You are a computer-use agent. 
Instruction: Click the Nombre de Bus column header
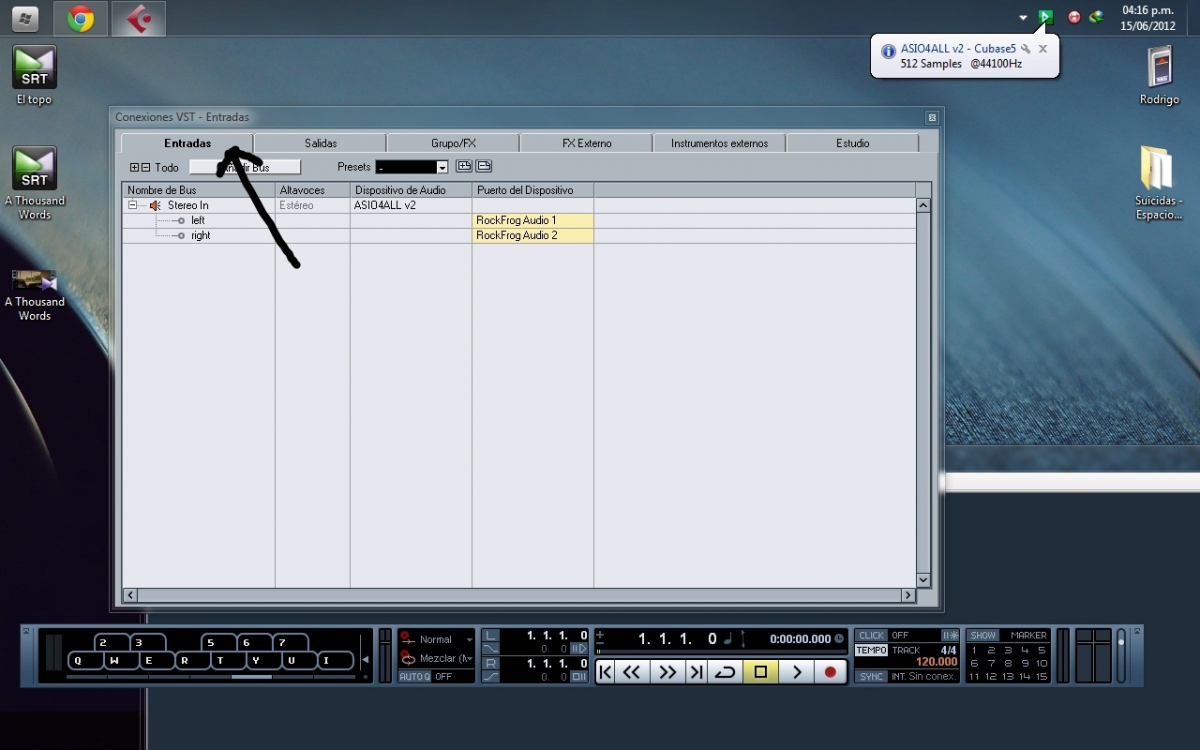click(x=199, y=190)
